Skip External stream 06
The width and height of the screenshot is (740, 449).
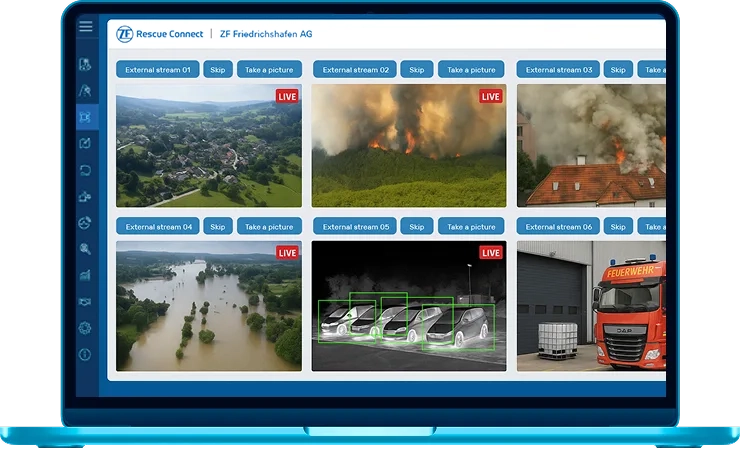618,226
